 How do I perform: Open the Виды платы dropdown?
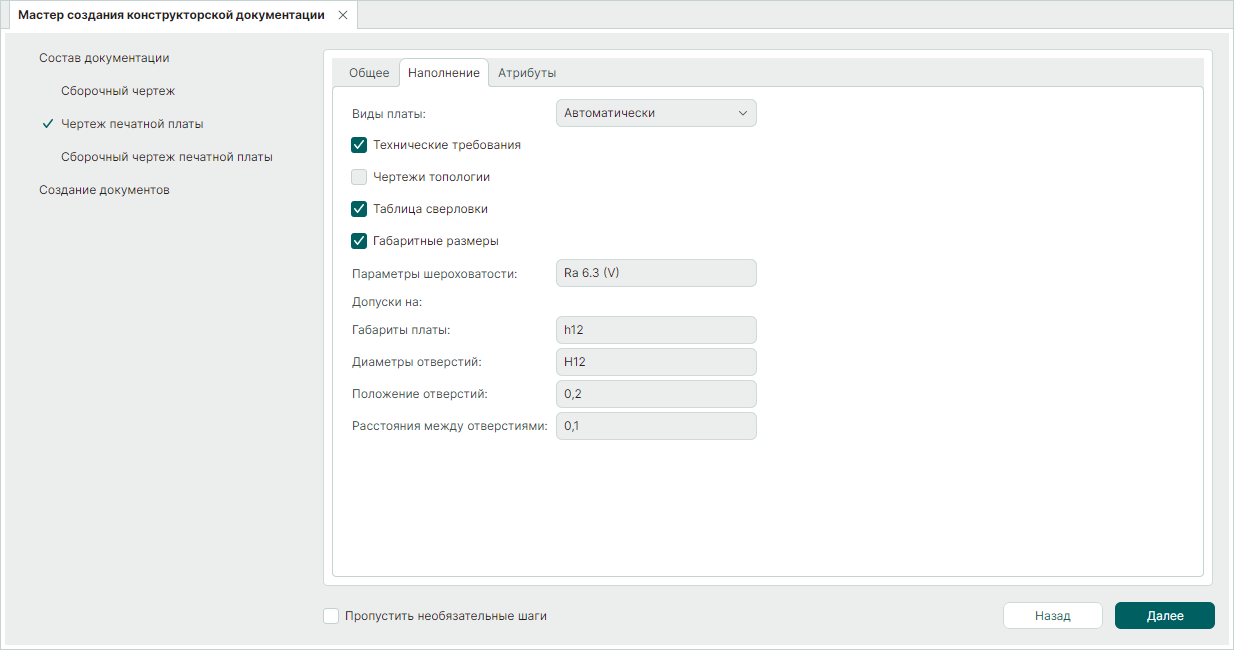[656, 113]
